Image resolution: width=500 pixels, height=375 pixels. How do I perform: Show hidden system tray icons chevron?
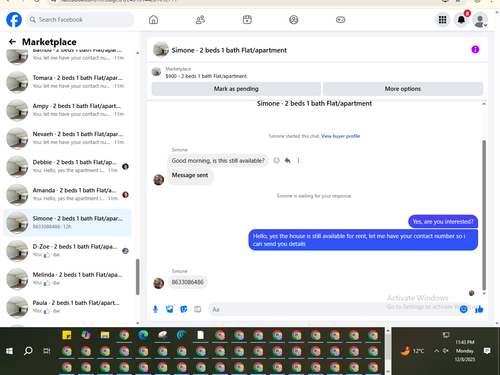click(x=436, y=351)
